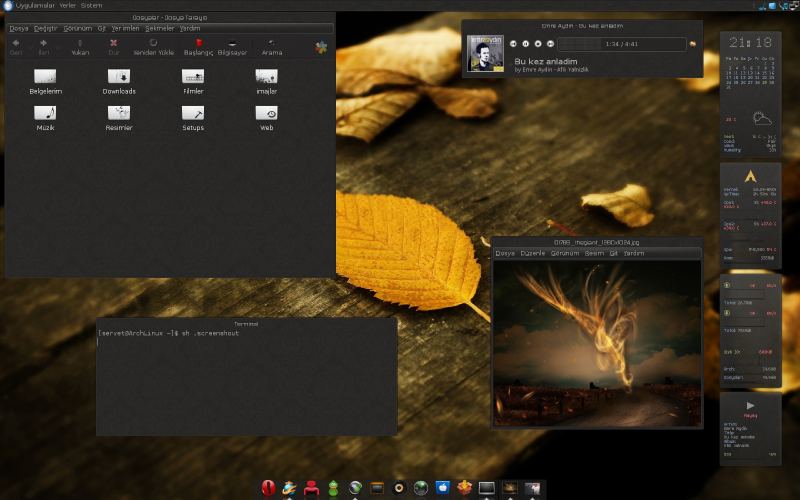Open the Yerler panel menu
Viewport: 800px width, 500px height.
click(69, 5)
